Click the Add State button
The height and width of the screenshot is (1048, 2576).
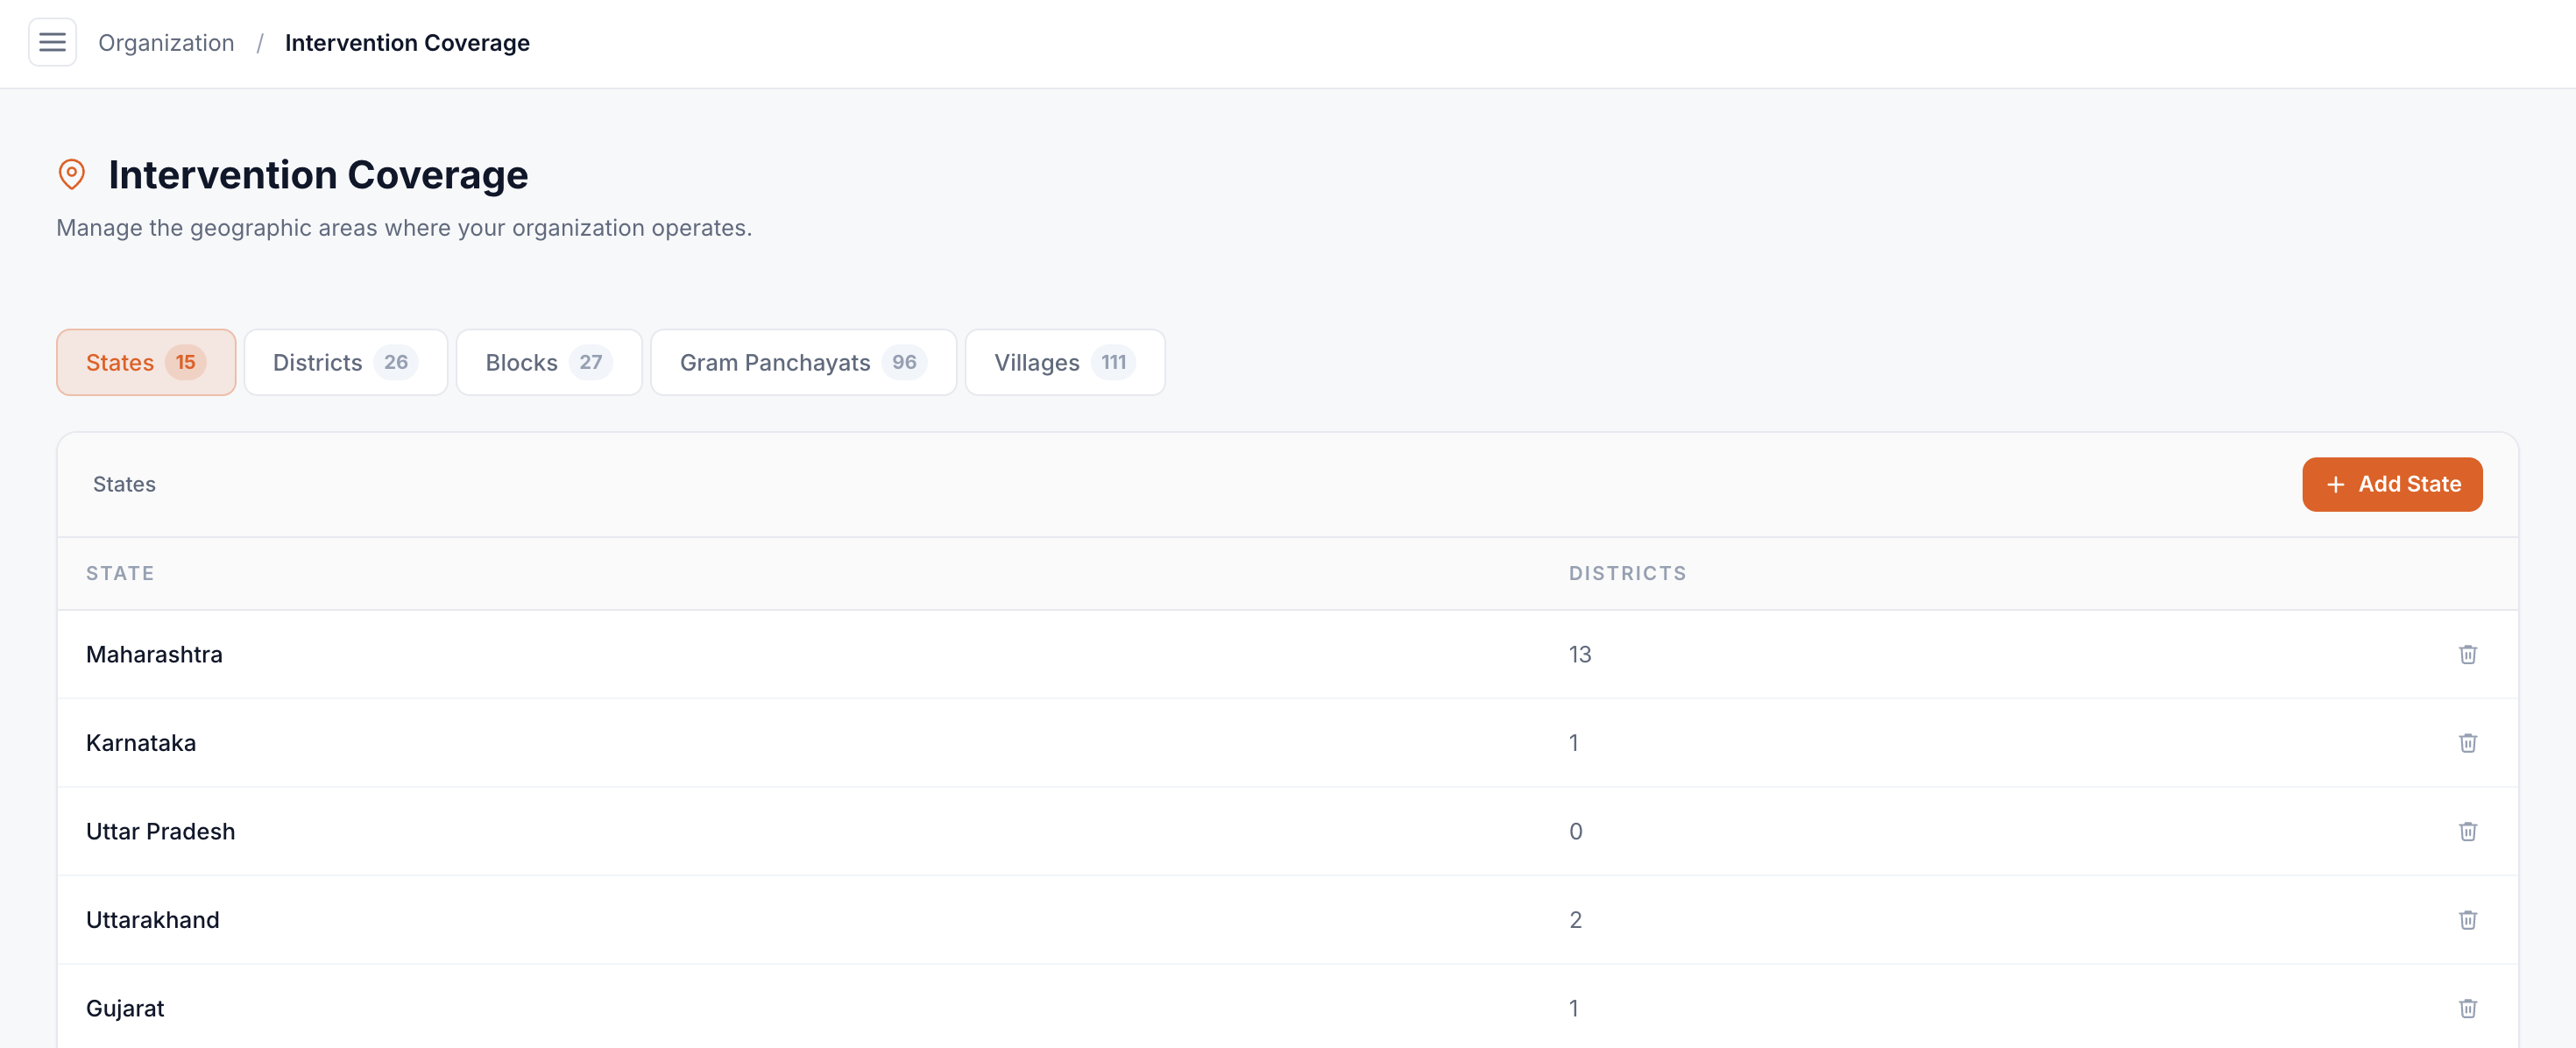[2391, 484]
